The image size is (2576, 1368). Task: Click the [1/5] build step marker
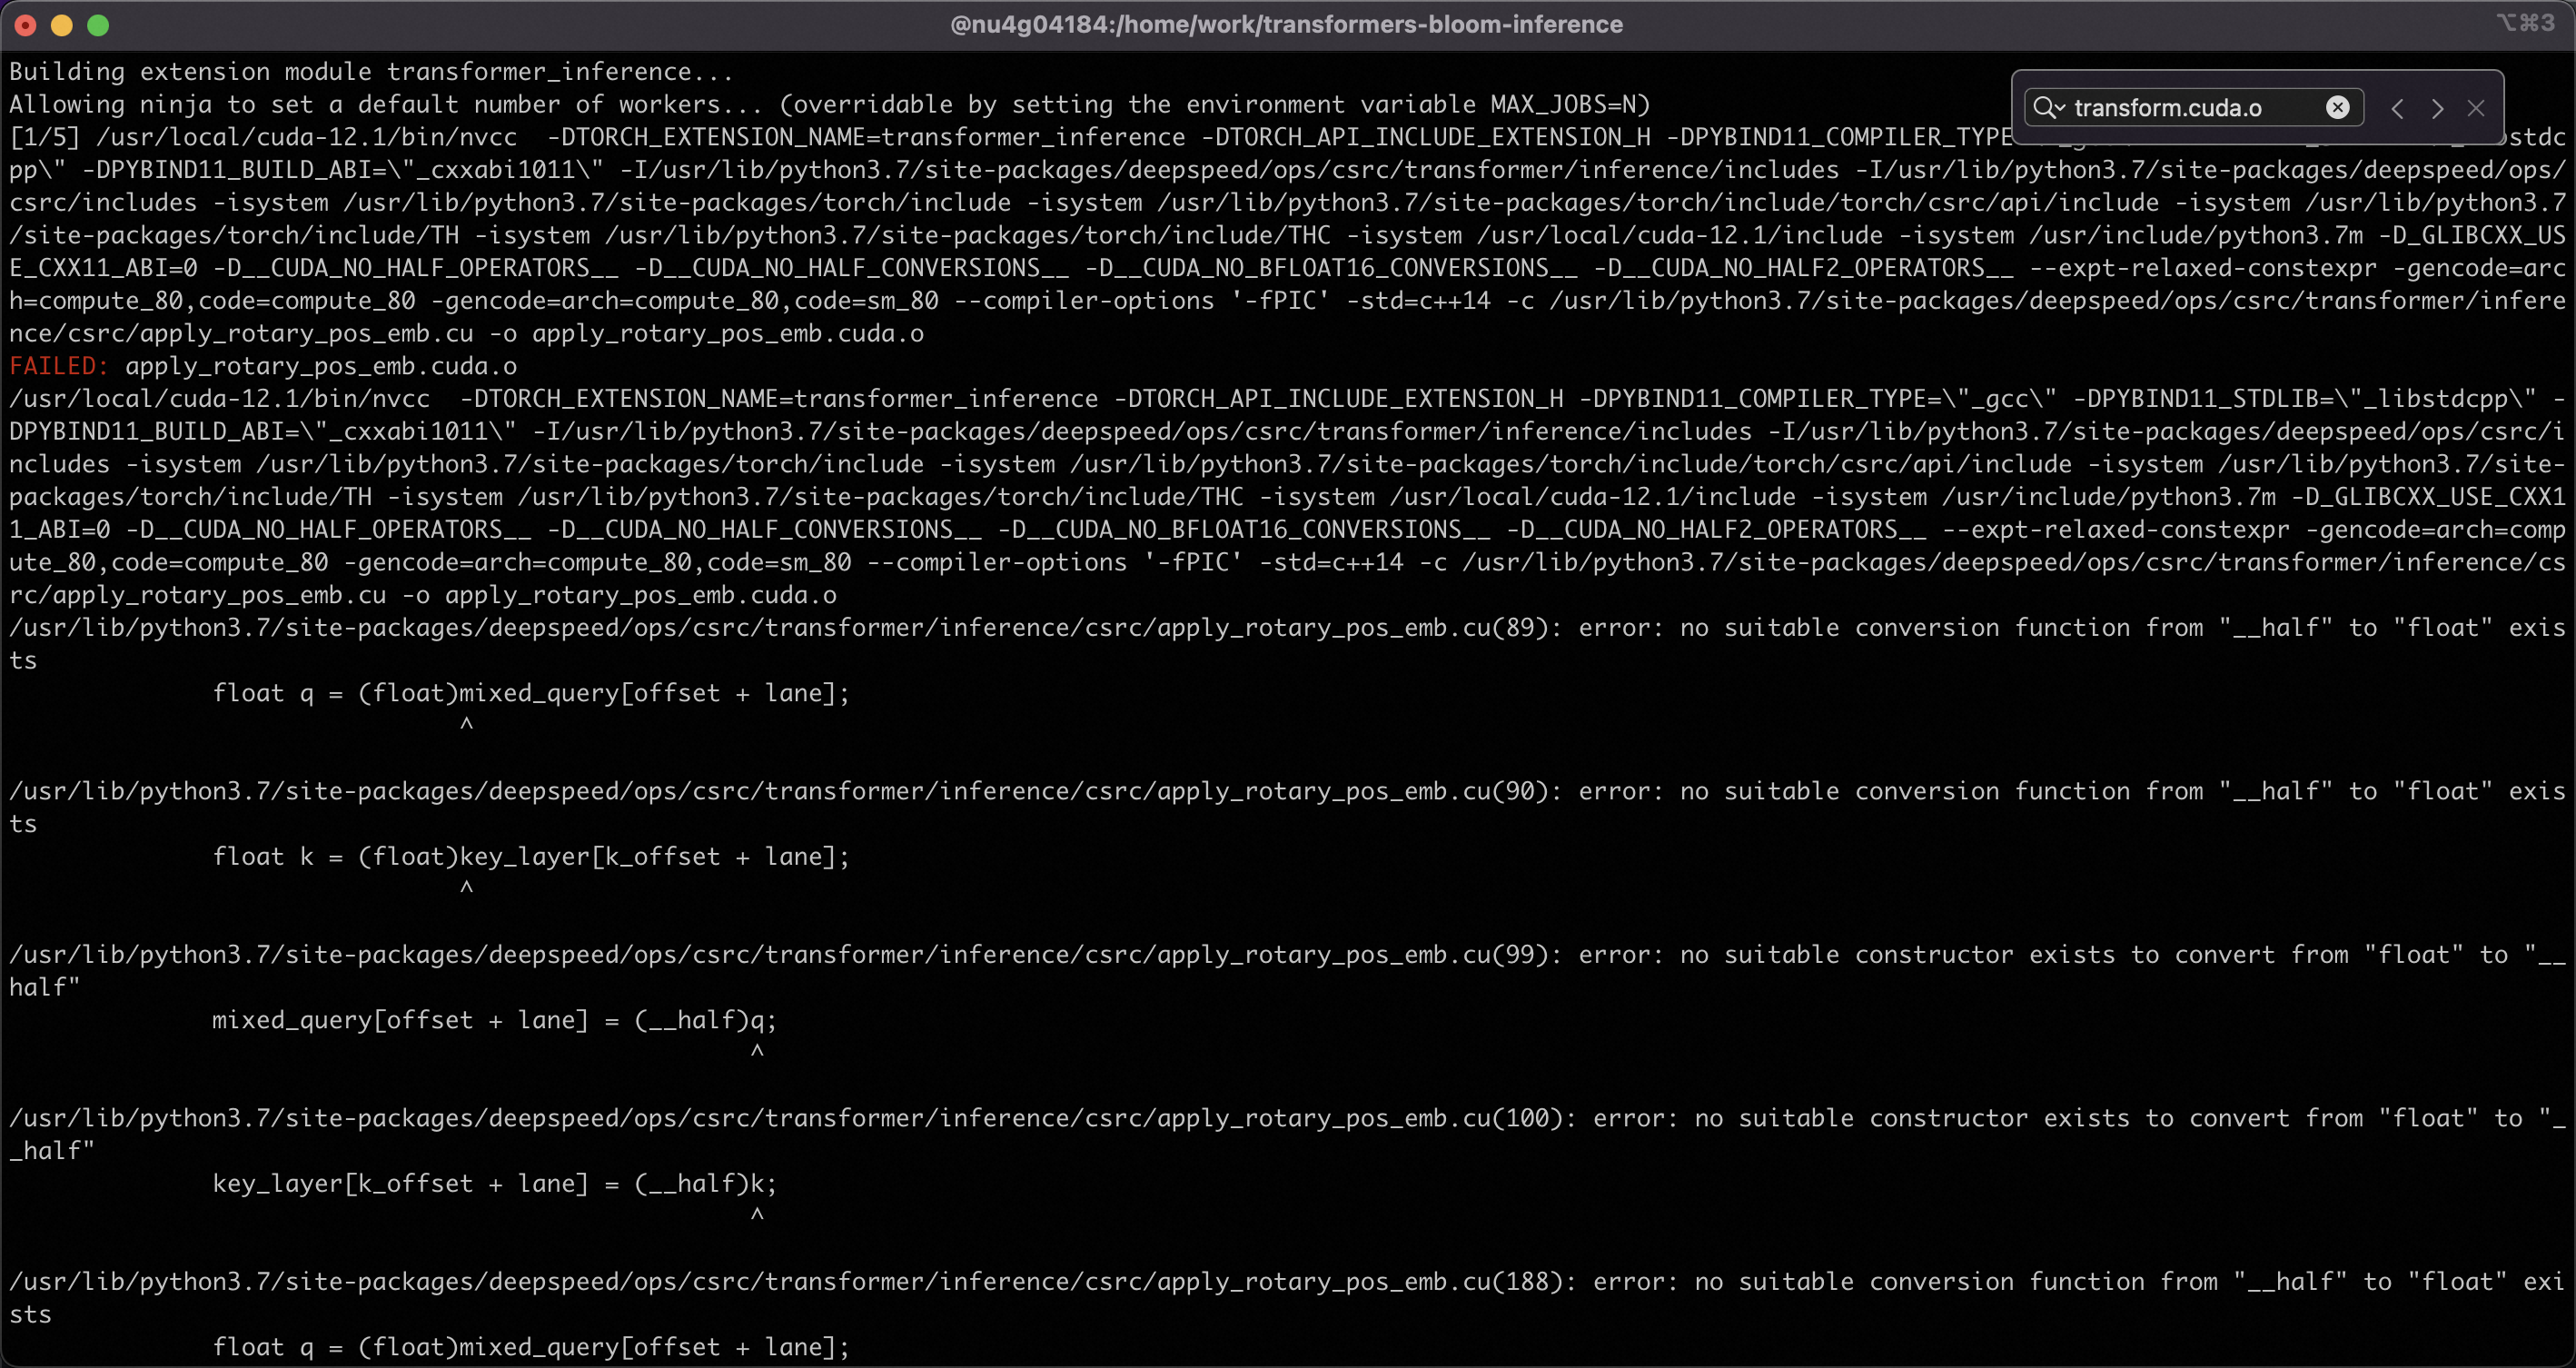pos(44,137)
